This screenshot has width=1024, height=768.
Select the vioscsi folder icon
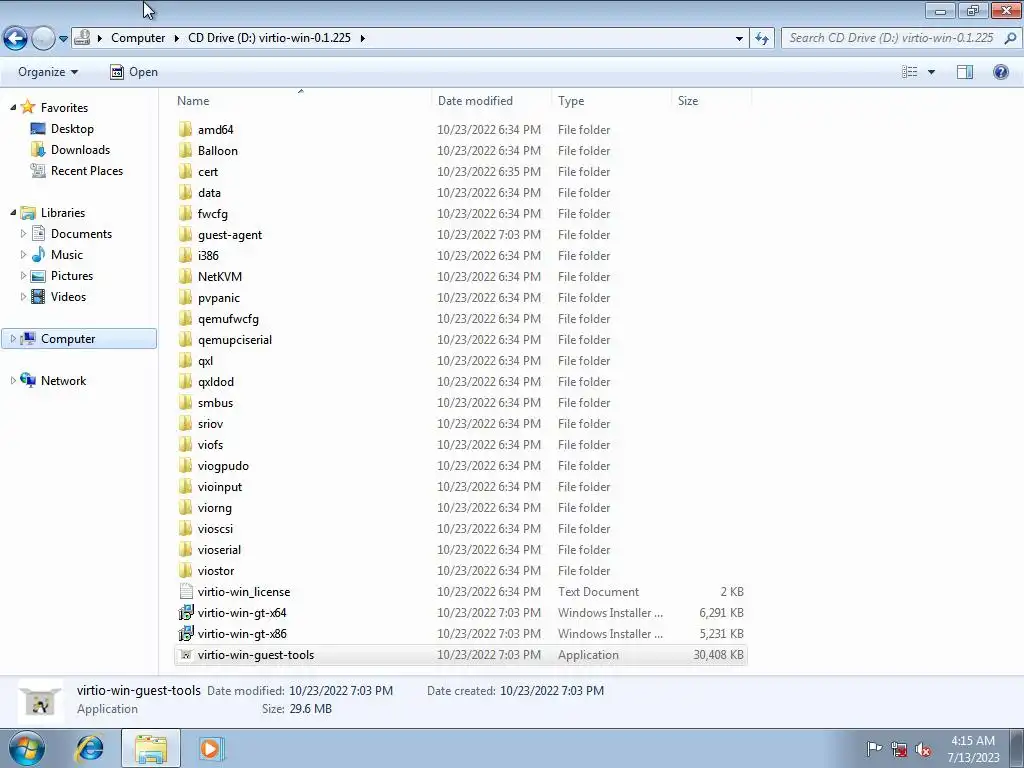point(185,528)
